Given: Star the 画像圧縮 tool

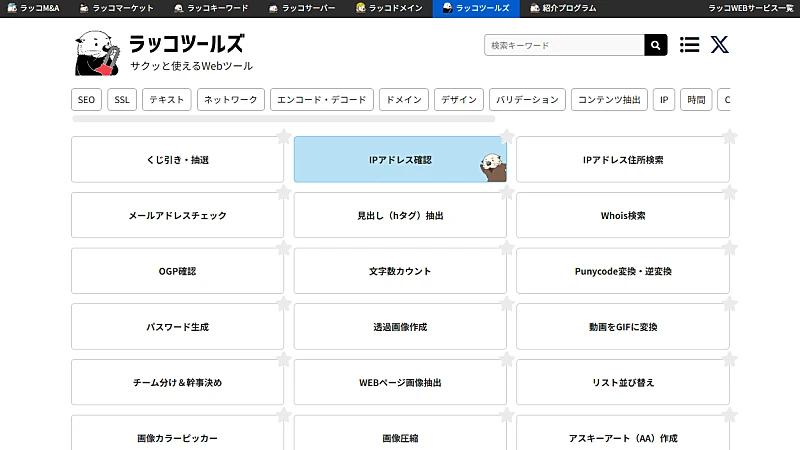Looking at the screenshot, I should [507, 415].
